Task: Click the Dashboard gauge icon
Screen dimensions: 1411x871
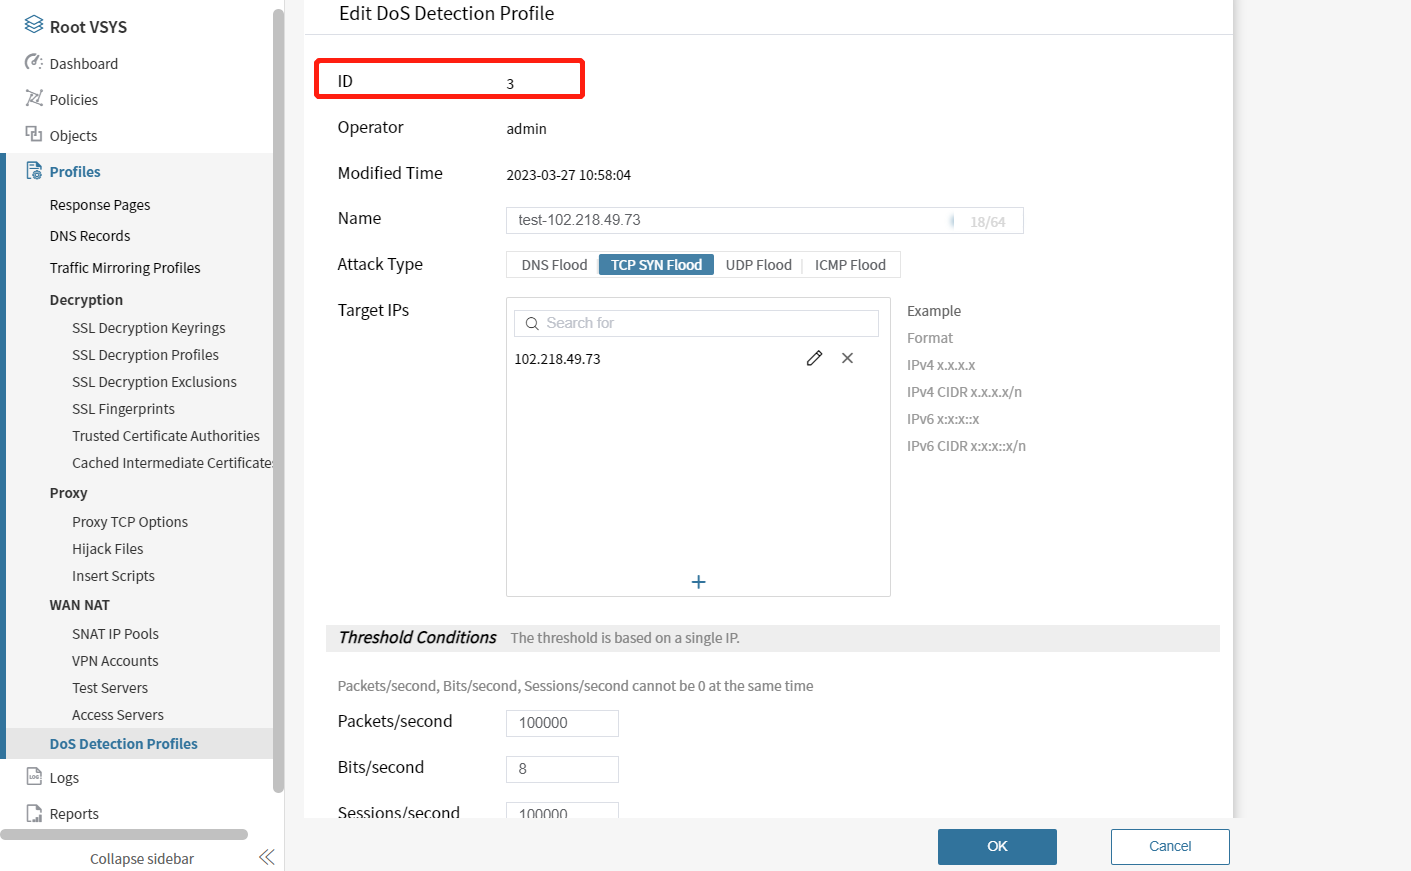Action: 34,63
